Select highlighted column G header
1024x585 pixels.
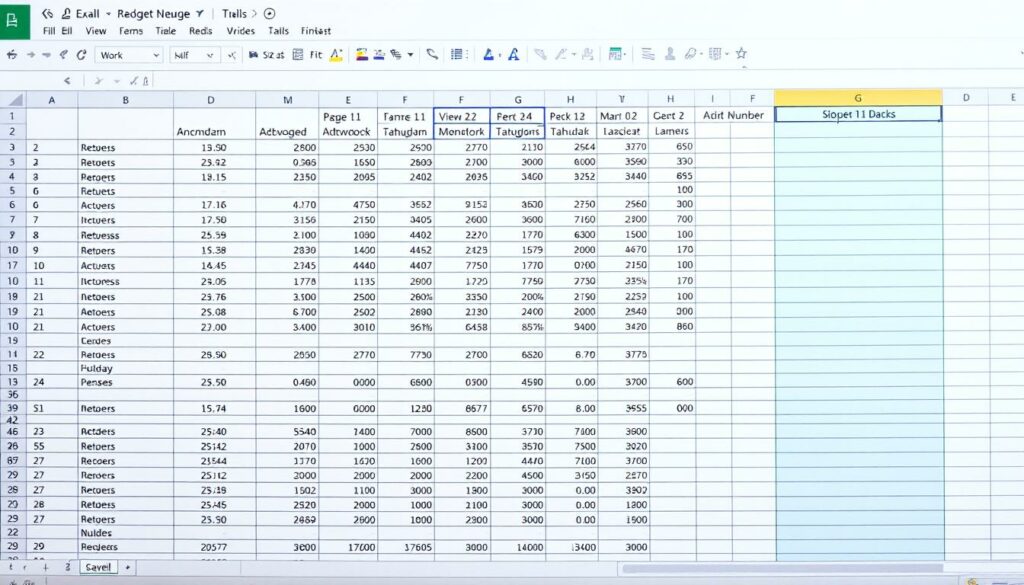(858, 98)
